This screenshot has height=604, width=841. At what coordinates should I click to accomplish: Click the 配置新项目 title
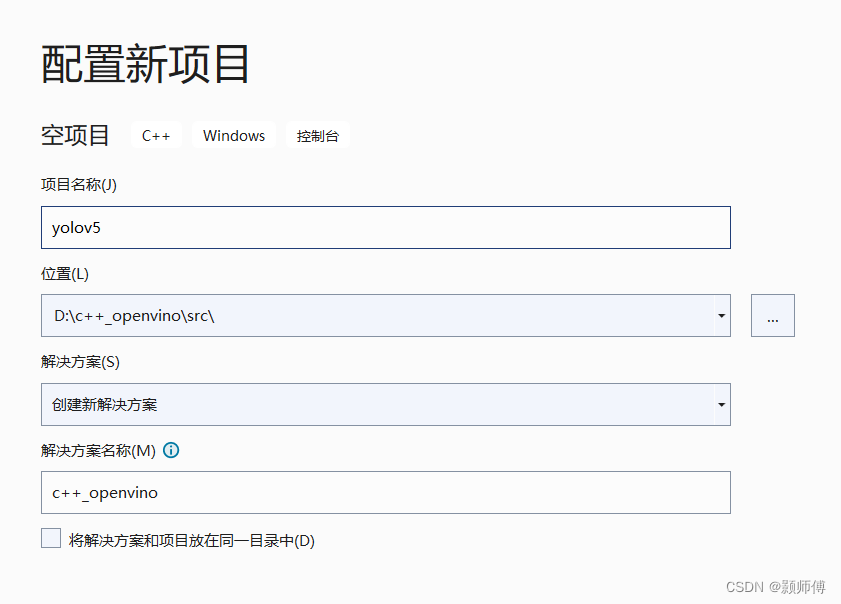[145, 64]
